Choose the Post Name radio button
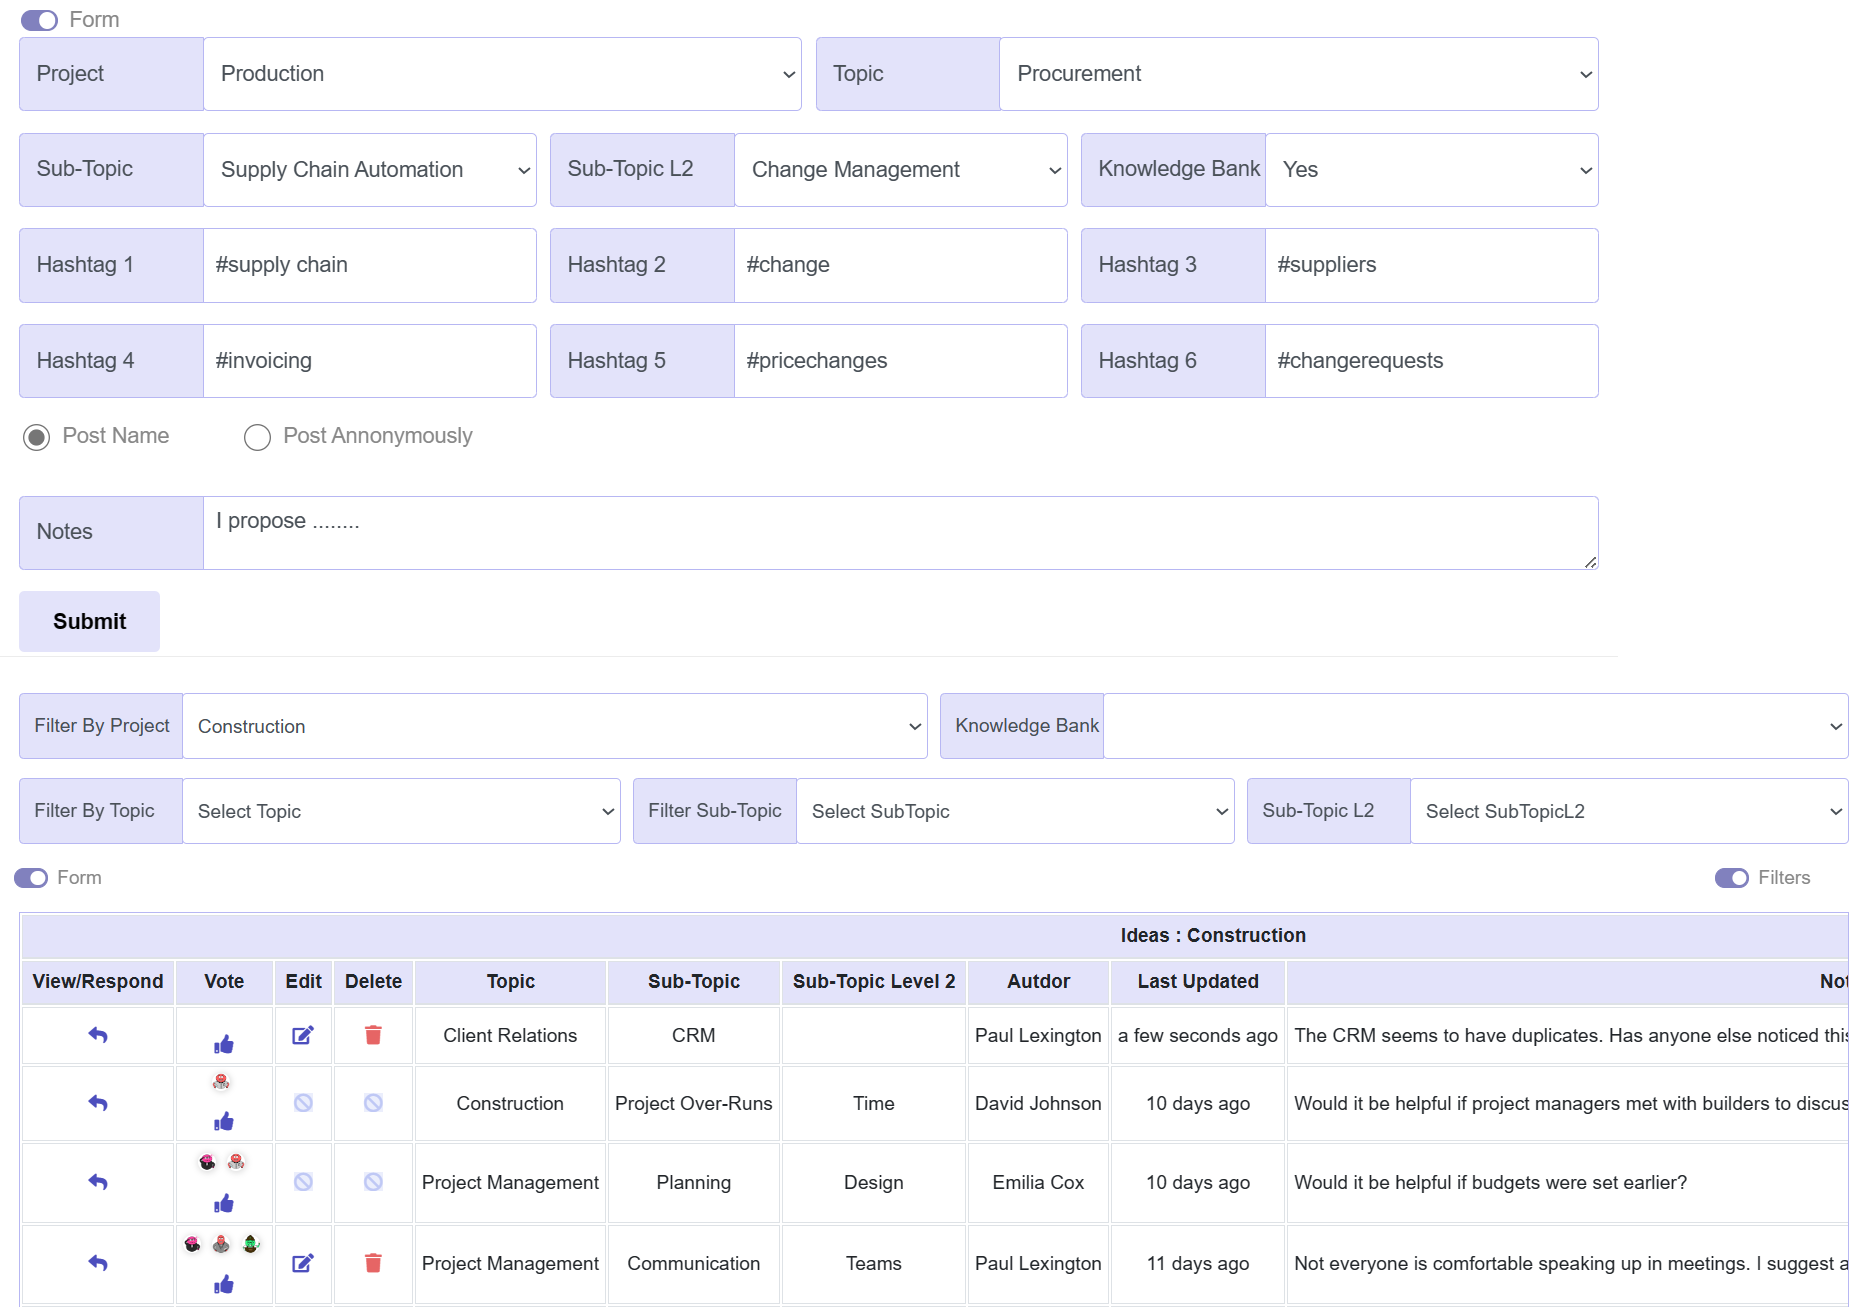This screenshot has width=1849, height=1315. [37, 437]
